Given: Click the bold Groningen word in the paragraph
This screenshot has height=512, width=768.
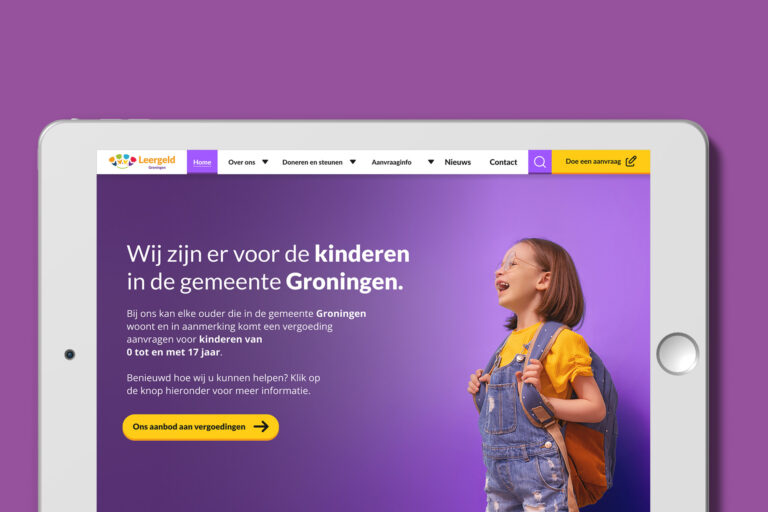Looking at the screenshot, I should click(x=341, y=314).
